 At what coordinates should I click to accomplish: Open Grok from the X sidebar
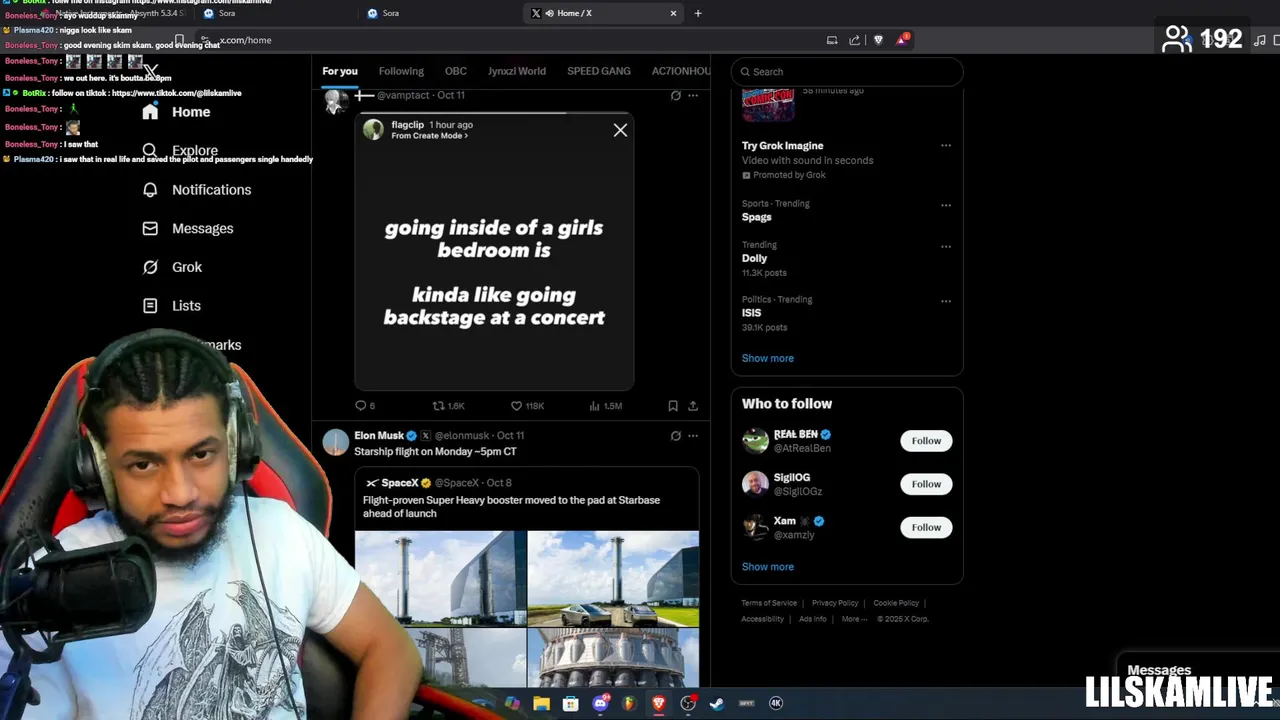coord(172,267)
